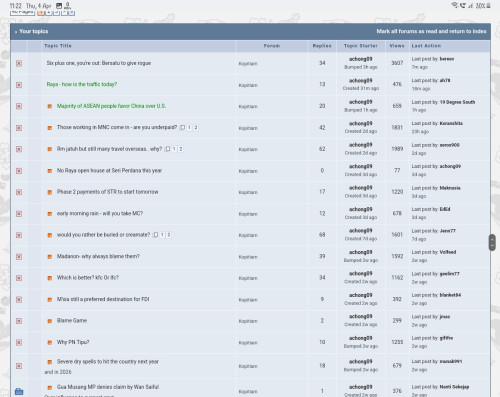Viewport: 500px width, 397px height.
Task: Click orange new-post icon beside 'Madanon- why always blame them?'
Action: 50,257
